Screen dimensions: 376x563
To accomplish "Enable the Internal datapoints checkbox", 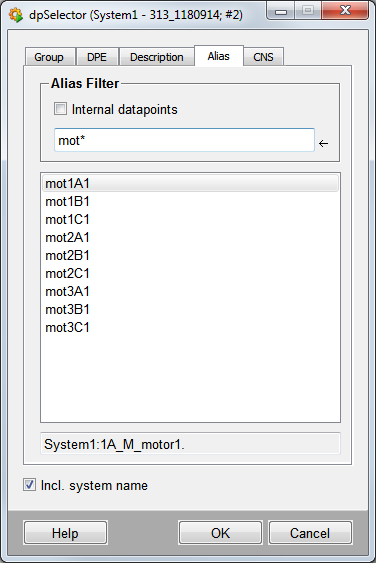I will (60, 109).
